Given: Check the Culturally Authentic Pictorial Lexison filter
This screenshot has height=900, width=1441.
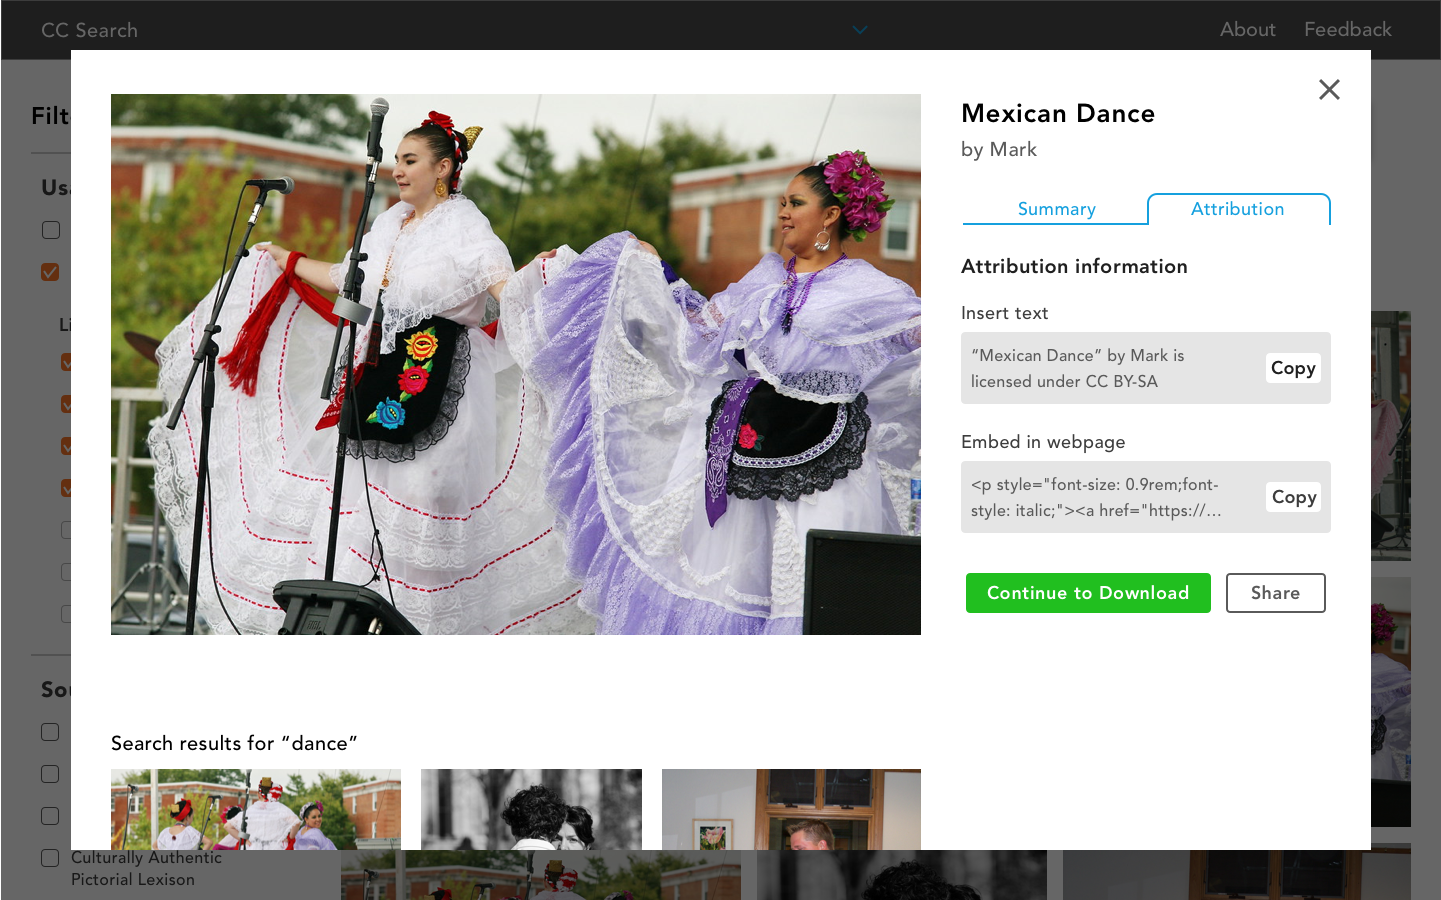Looking at the screenshot, I should [x=50, y=857].
